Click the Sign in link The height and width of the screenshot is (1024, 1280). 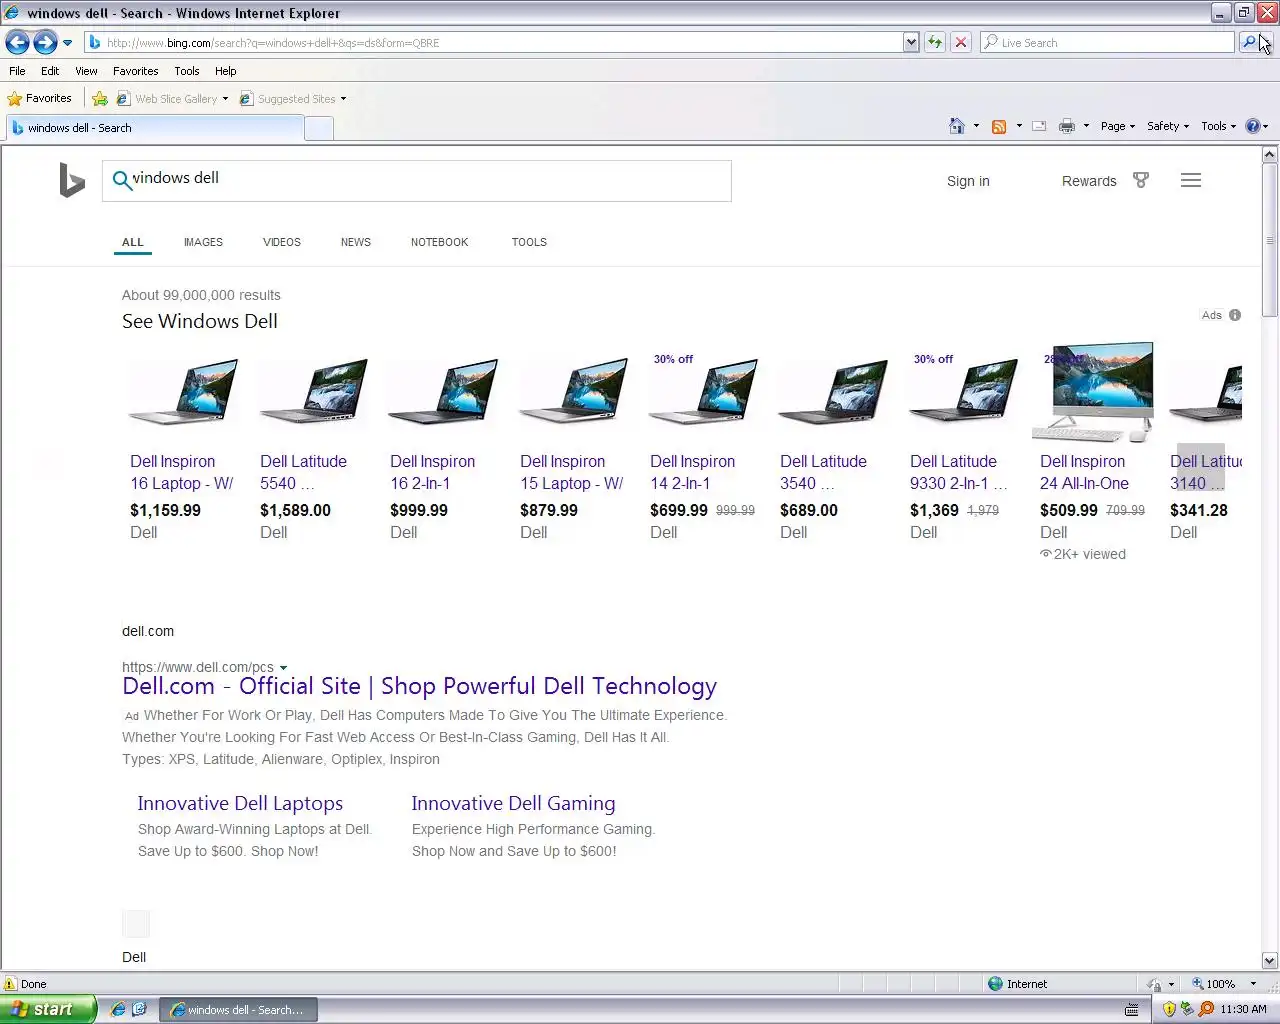point(968,181)
